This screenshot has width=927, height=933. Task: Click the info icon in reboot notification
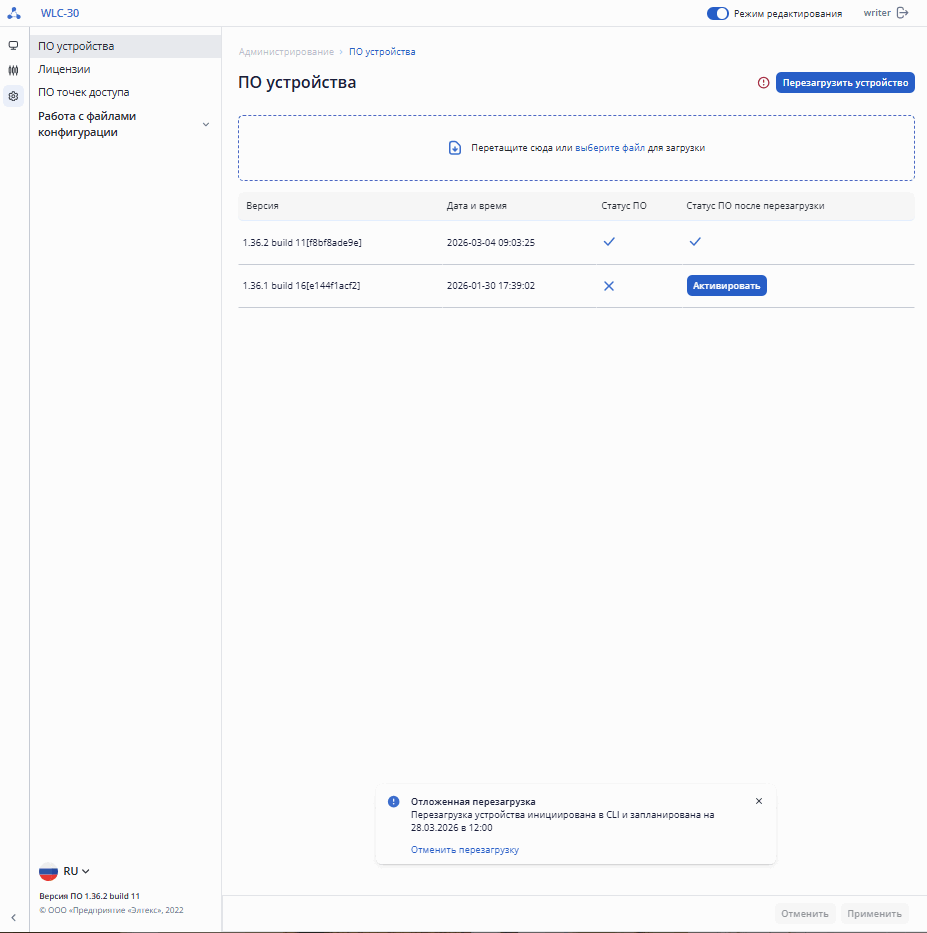coord(394,802)
